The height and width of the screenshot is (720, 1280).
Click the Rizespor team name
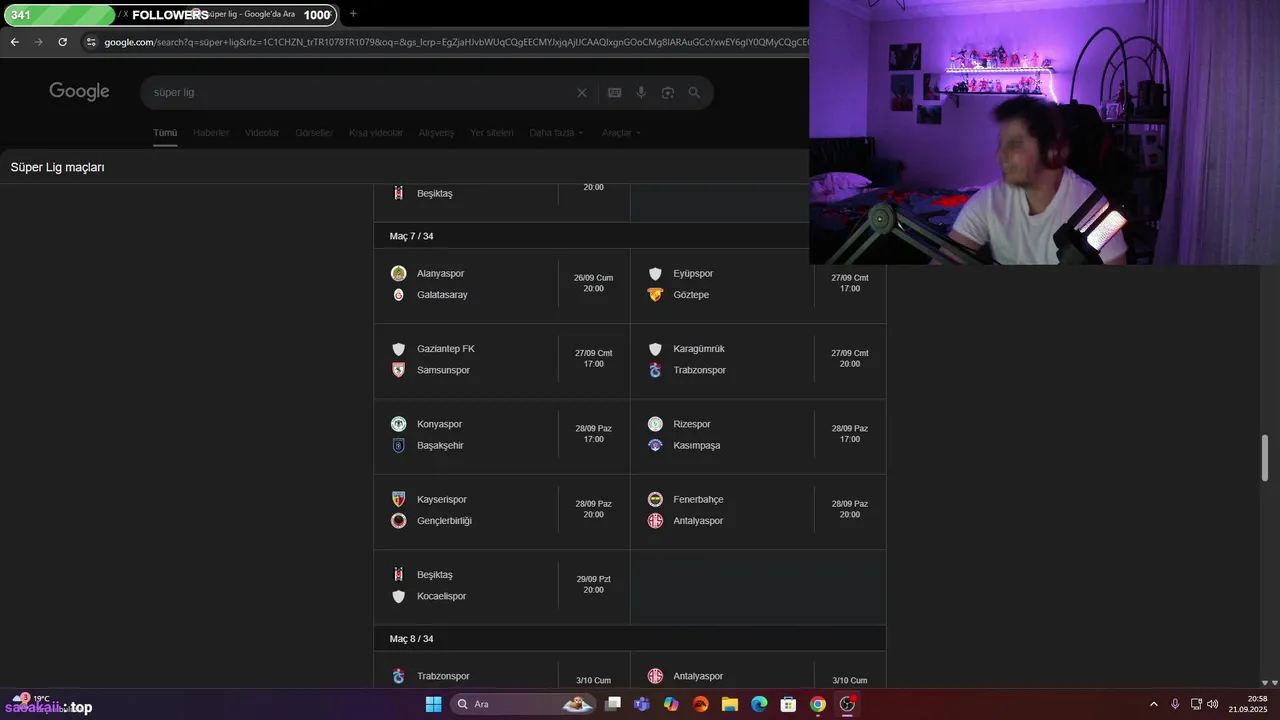(x=692, y=424)
